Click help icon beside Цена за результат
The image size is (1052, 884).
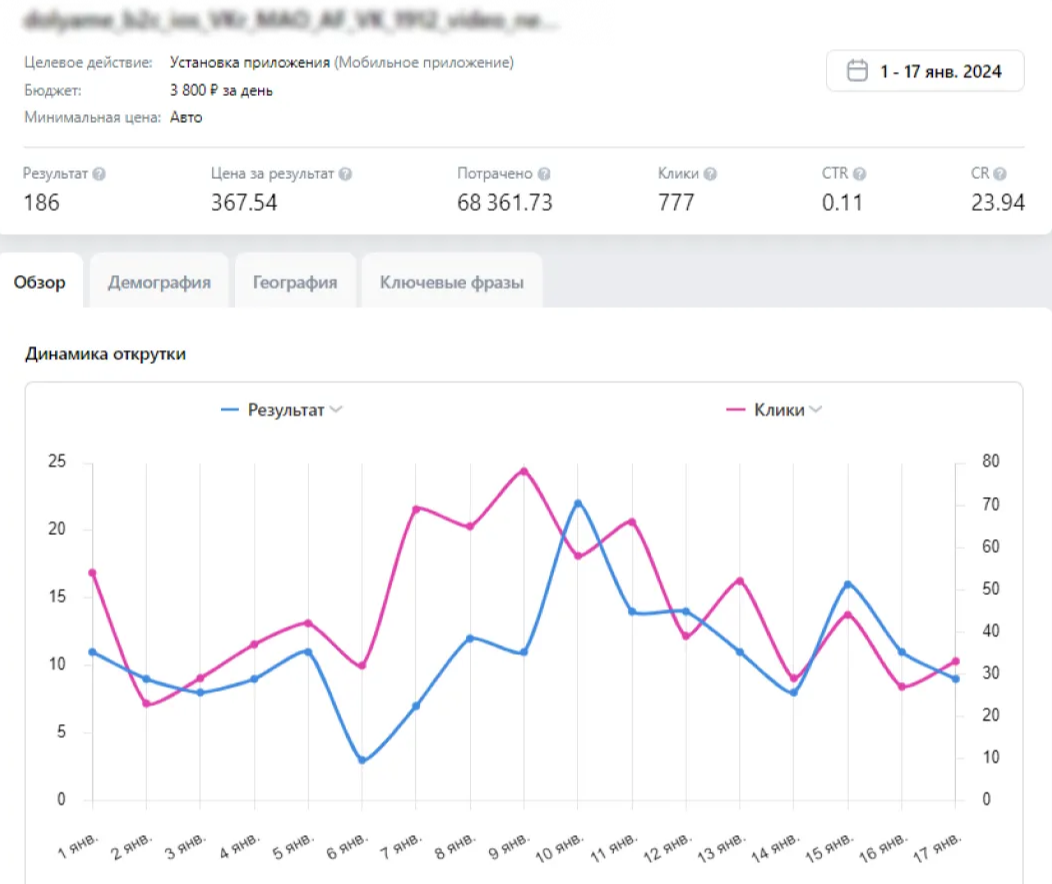click(345, 174)
